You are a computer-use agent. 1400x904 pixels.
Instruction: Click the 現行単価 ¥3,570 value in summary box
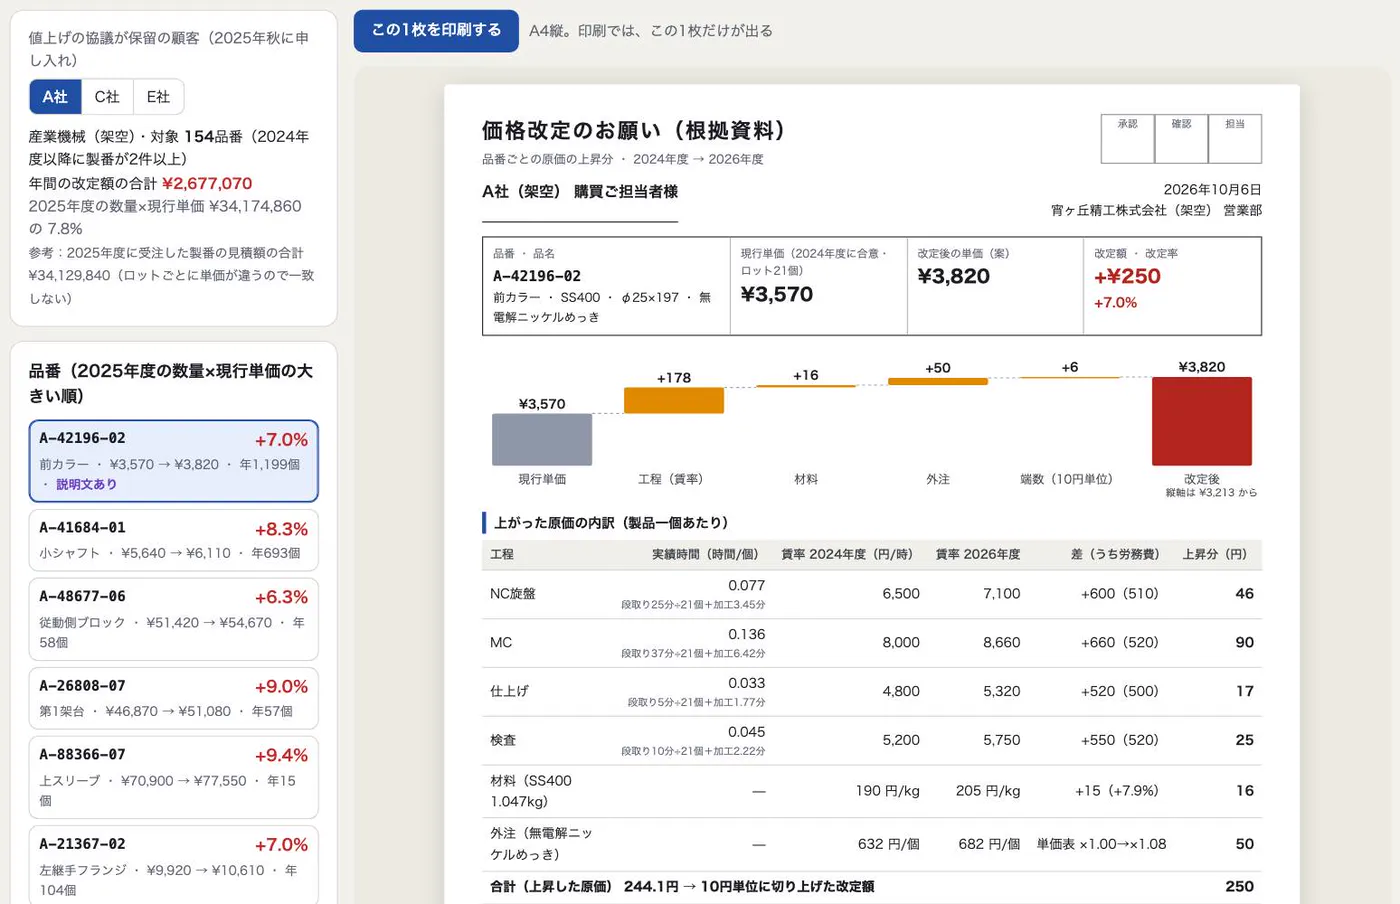(x=777, y=295)
